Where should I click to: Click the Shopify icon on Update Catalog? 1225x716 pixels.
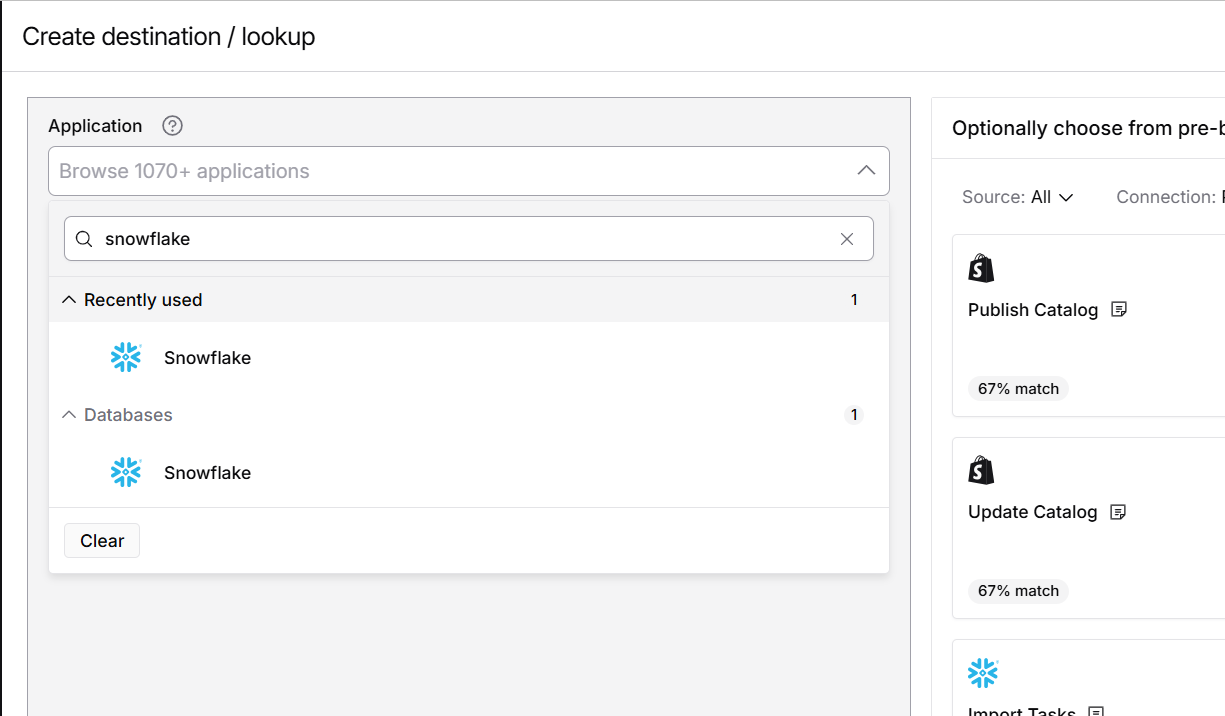[981, 470]
